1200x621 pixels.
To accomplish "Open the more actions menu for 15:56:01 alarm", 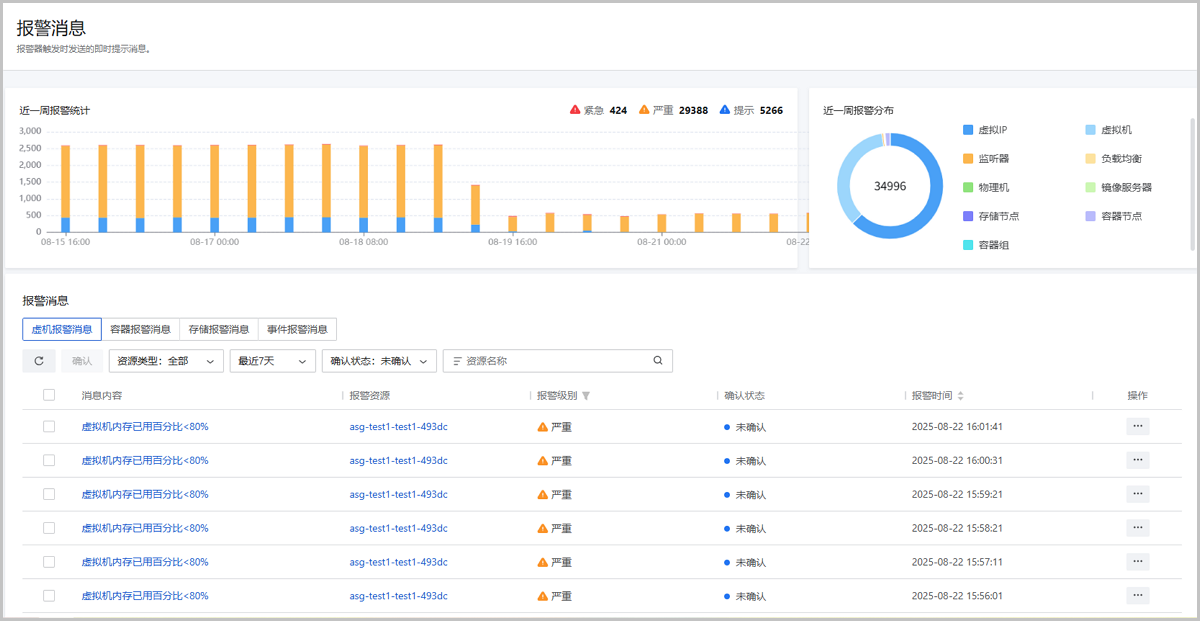I will [x=1137, y=596].
